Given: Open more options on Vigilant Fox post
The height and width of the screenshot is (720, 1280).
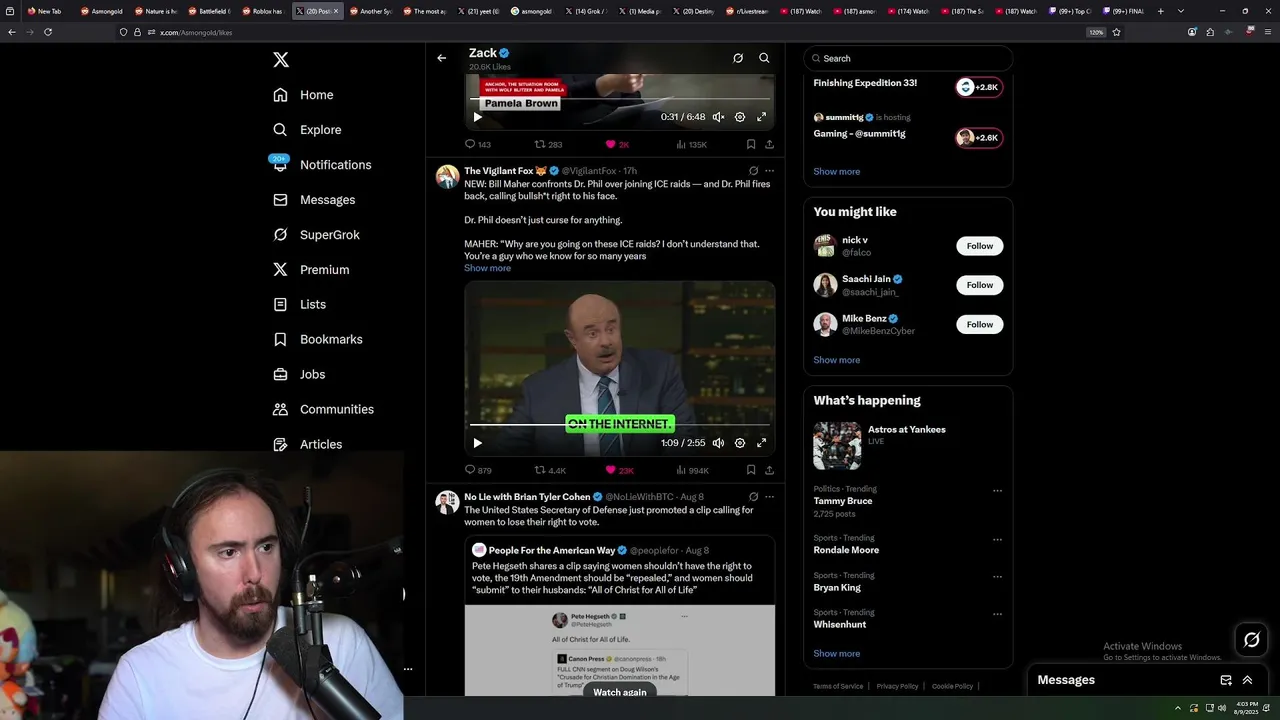Looking at the screenshot, I should click(x=769, y=171).
